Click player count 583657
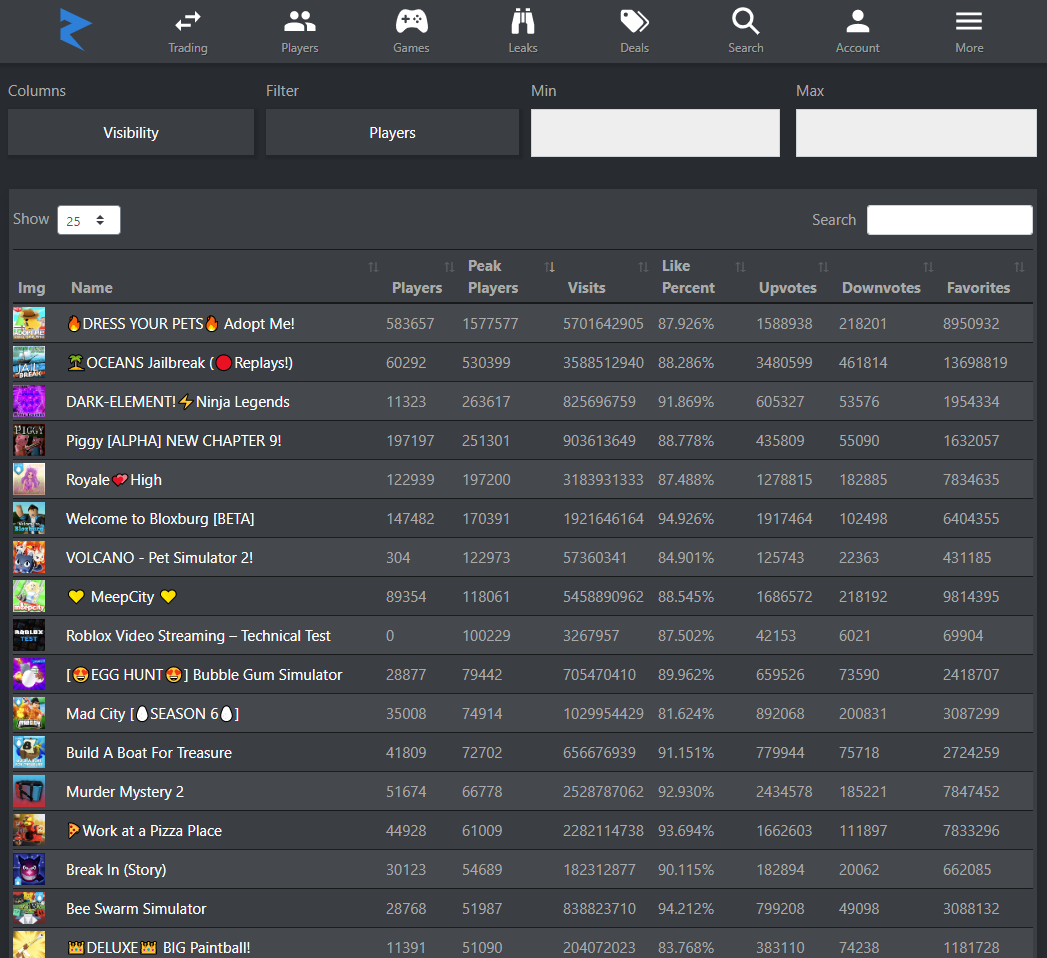 coord(410,324)
